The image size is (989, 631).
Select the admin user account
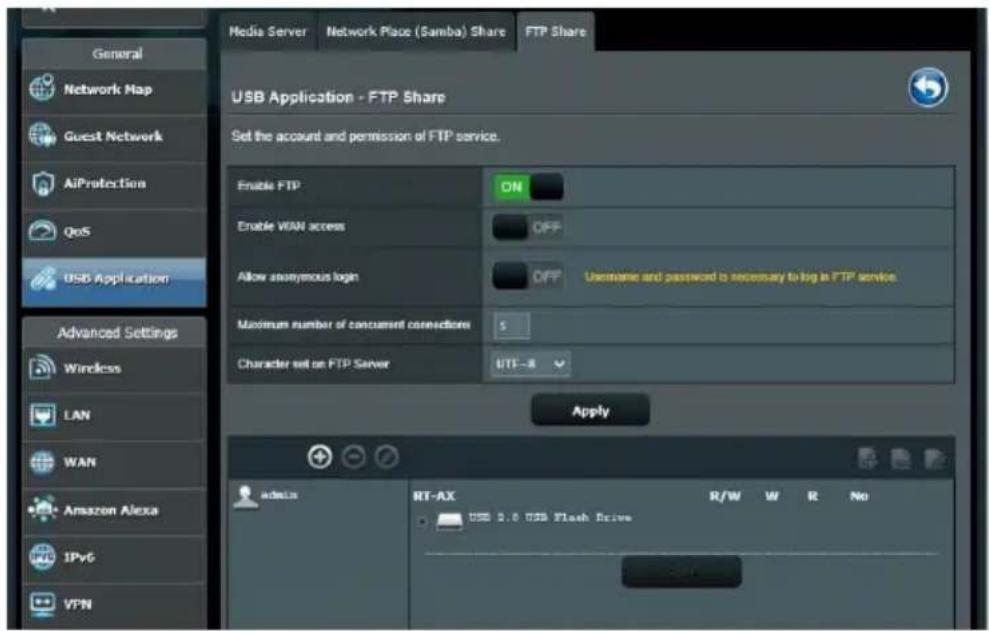266,496
